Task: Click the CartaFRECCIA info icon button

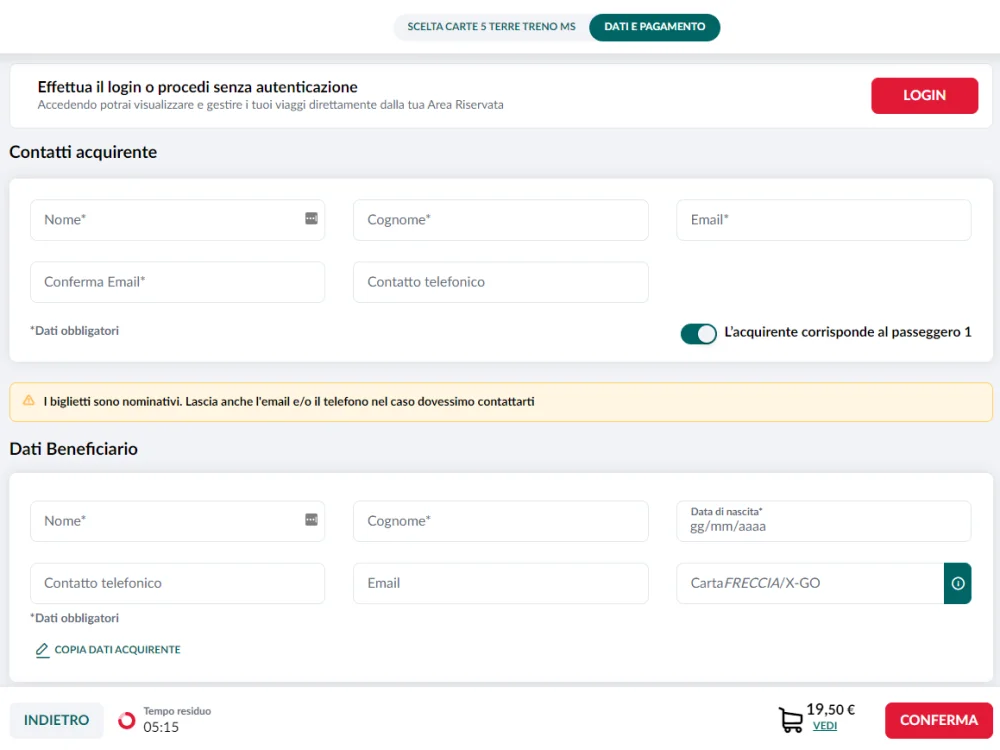Action: pyautogui.click(x=957, y=583)
